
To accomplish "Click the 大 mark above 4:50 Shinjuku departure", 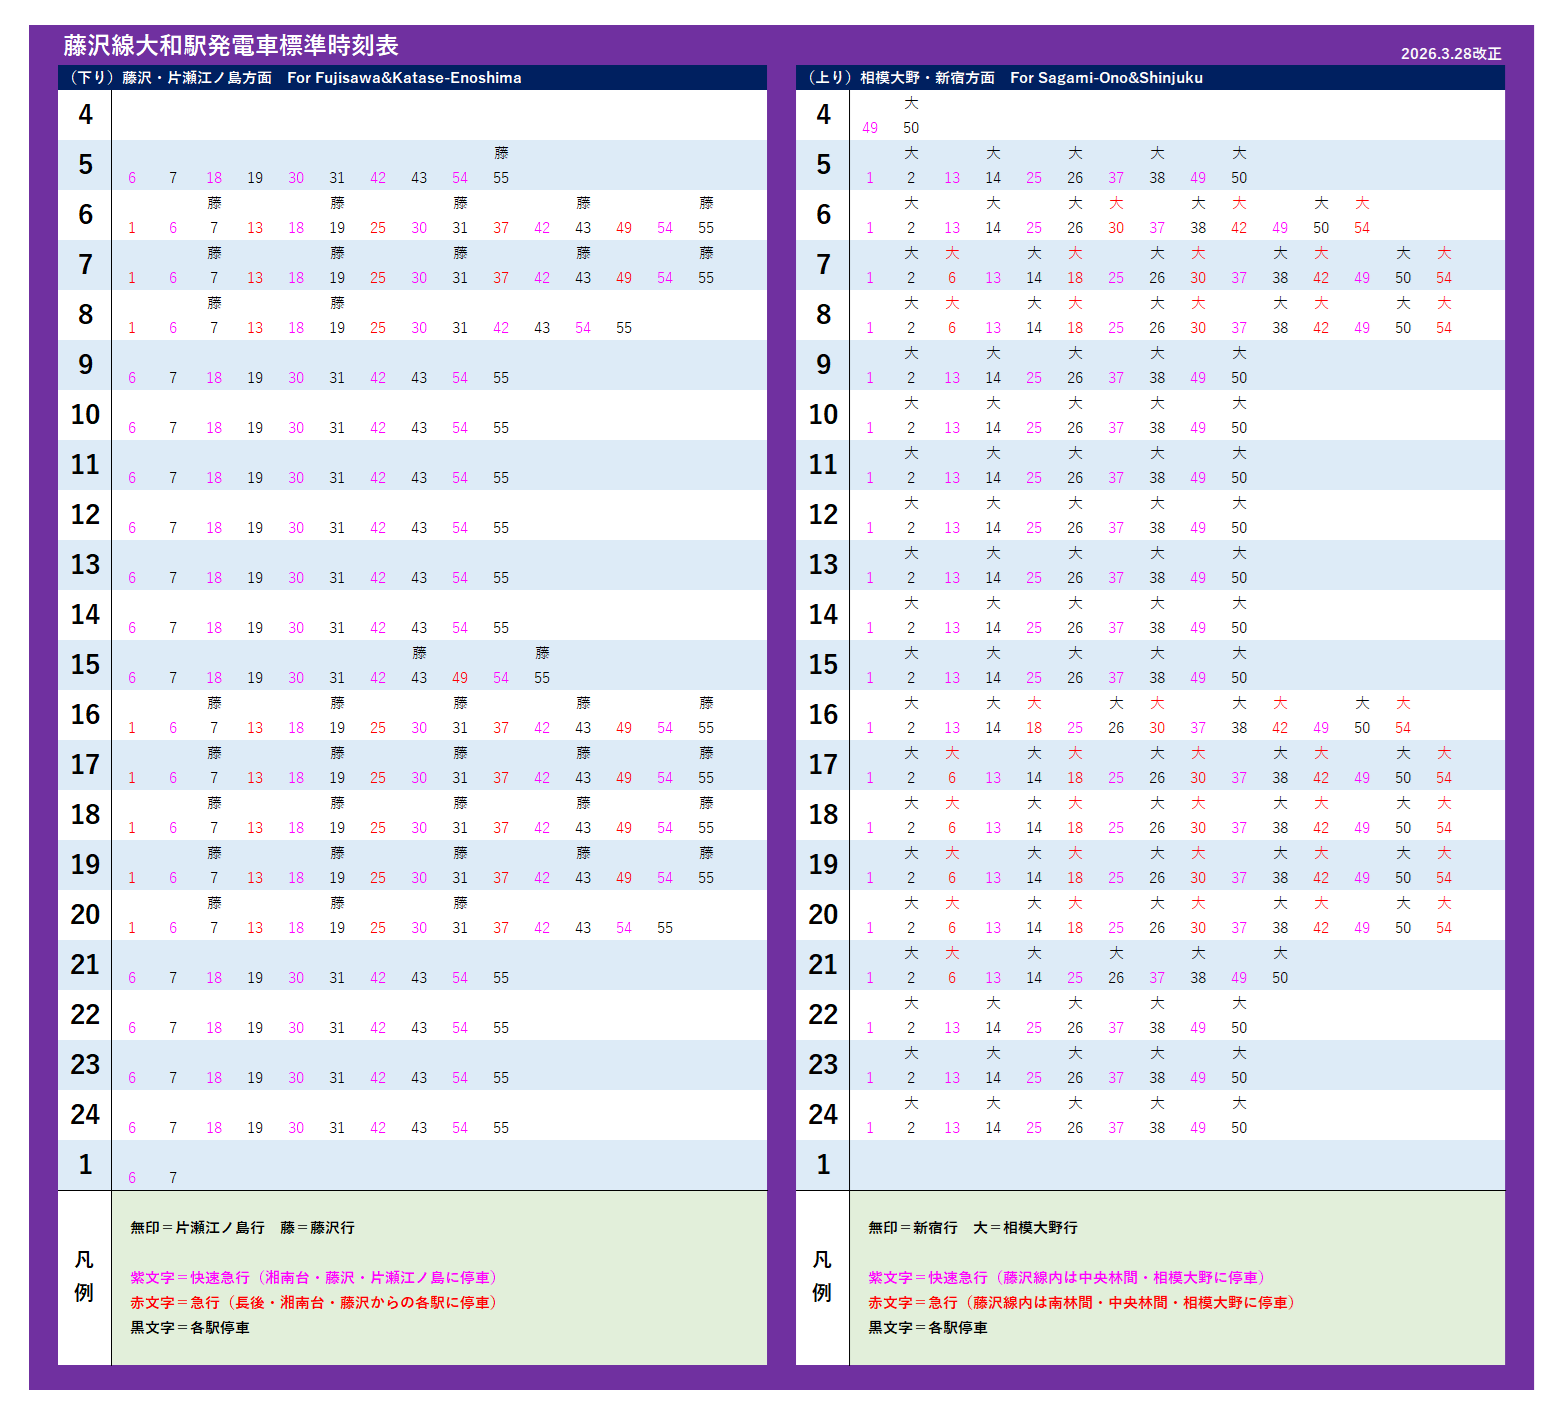I will (x=911, y=103).
